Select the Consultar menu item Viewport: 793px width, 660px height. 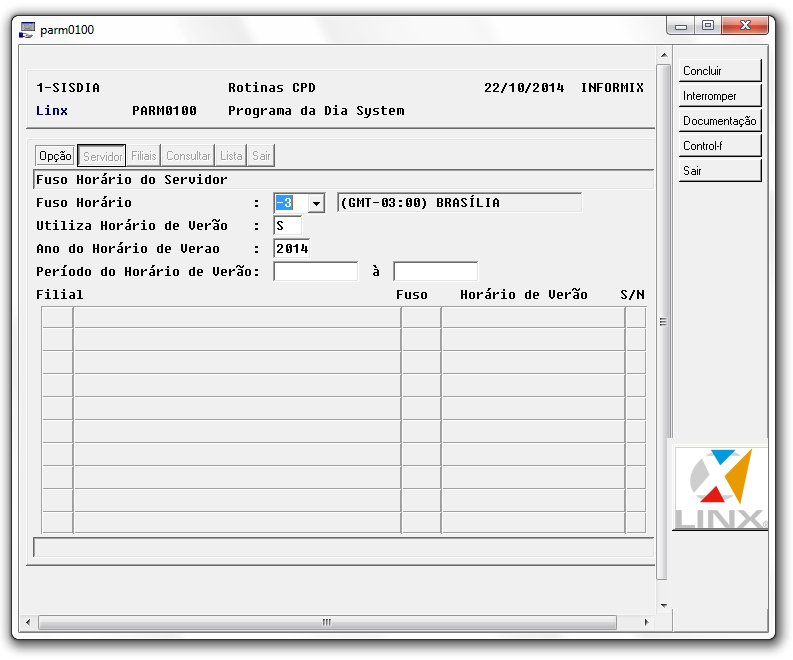tap(188, 155)
